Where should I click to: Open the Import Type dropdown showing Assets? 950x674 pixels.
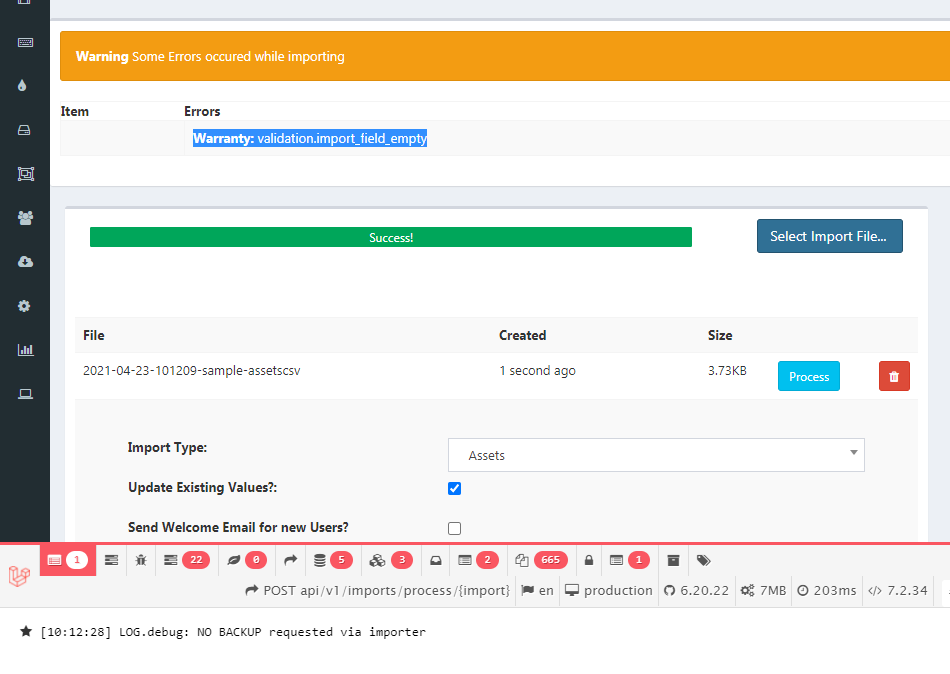[656, 454]
